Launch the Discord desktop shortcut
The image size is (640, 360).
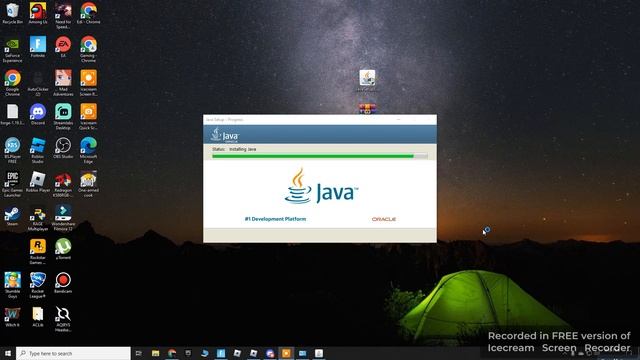(38, 114)
